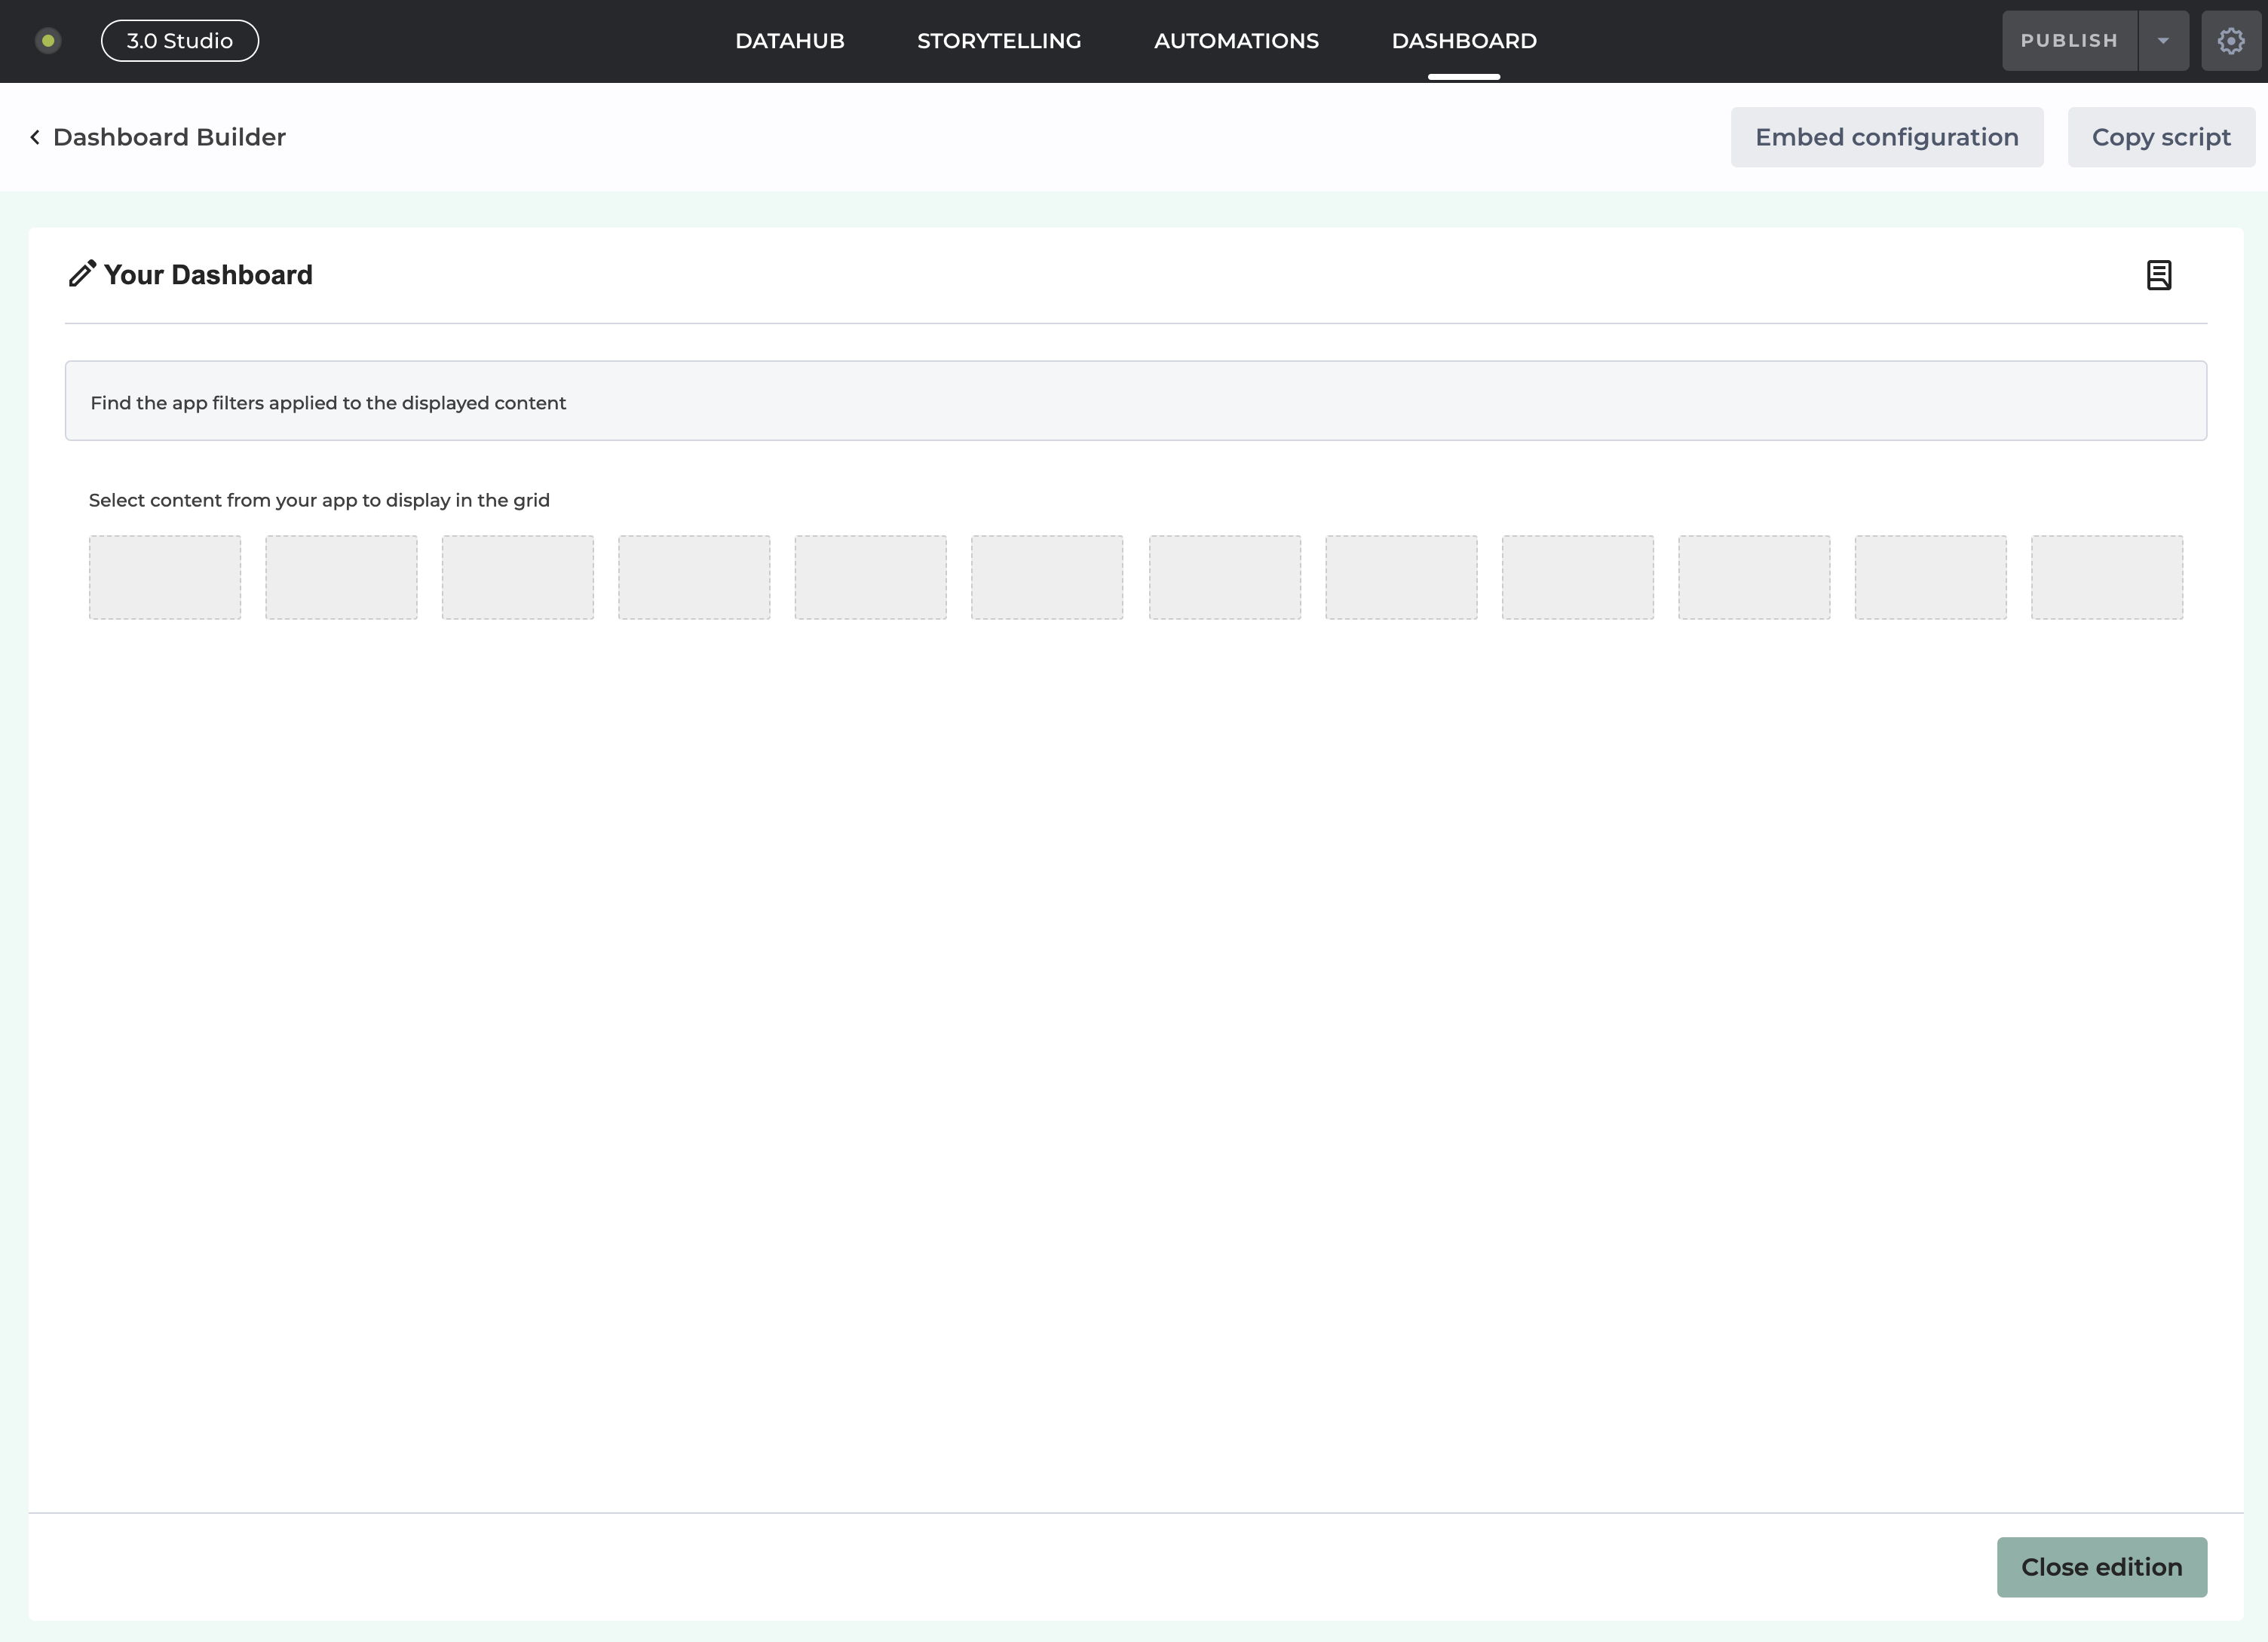Screen dimensions: 2268x1642
Task: Open settings gear icon in top bar
Action: tap(2231, 41)
